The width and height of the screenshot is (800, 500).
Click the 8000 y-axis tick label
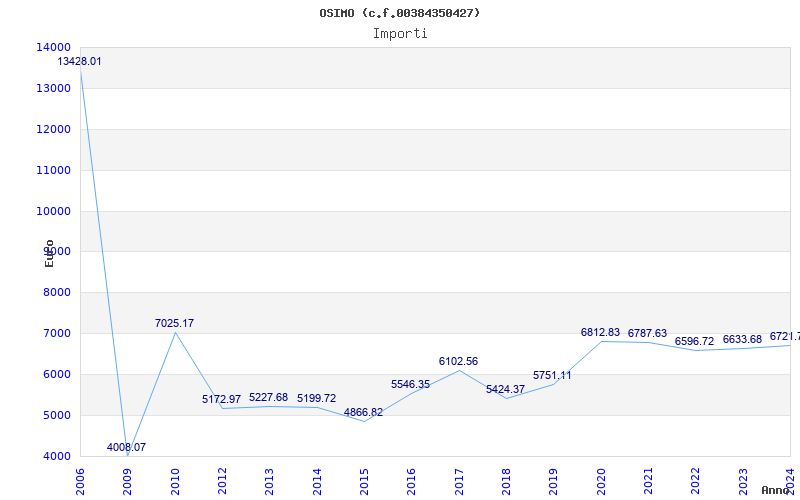[56, 292]
